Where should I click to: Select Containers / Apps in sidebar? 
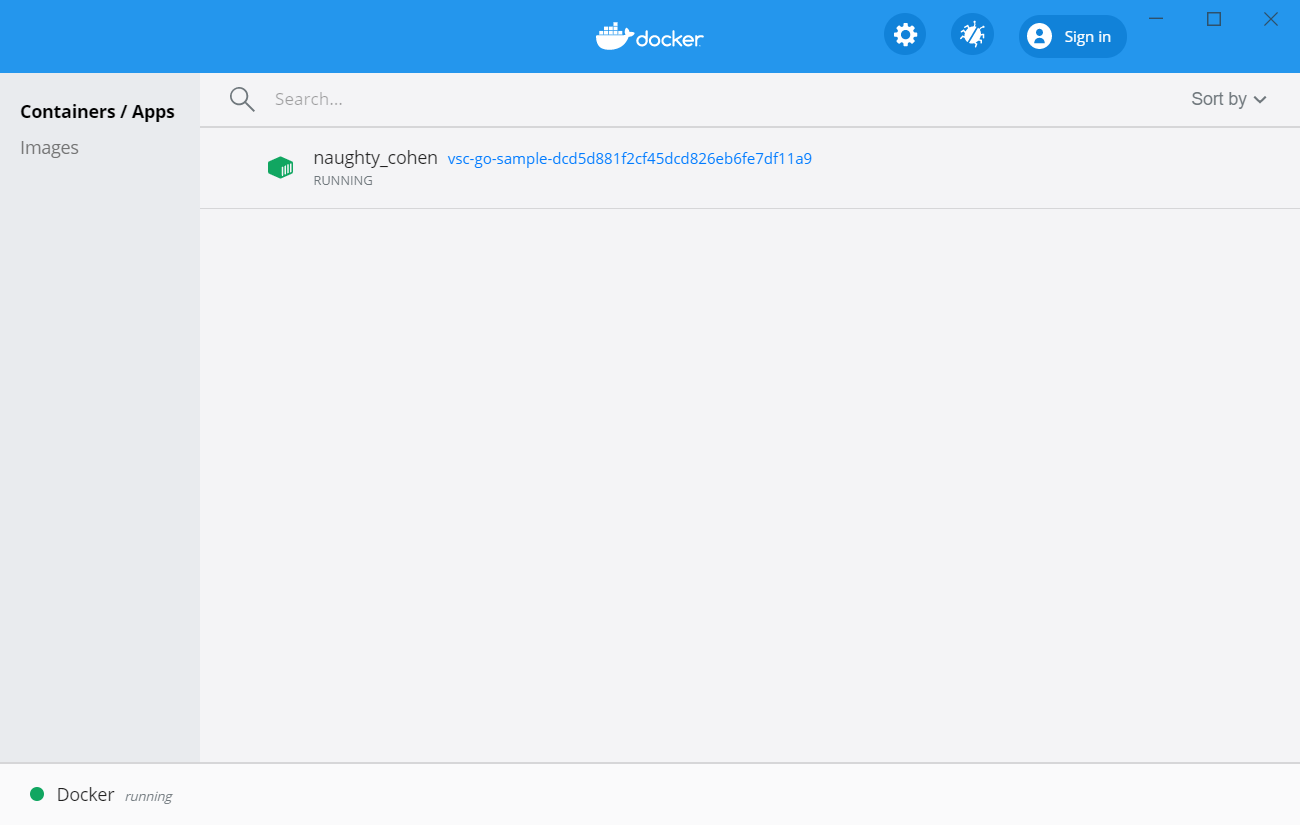pyautogui.click(x=97, y=111)
